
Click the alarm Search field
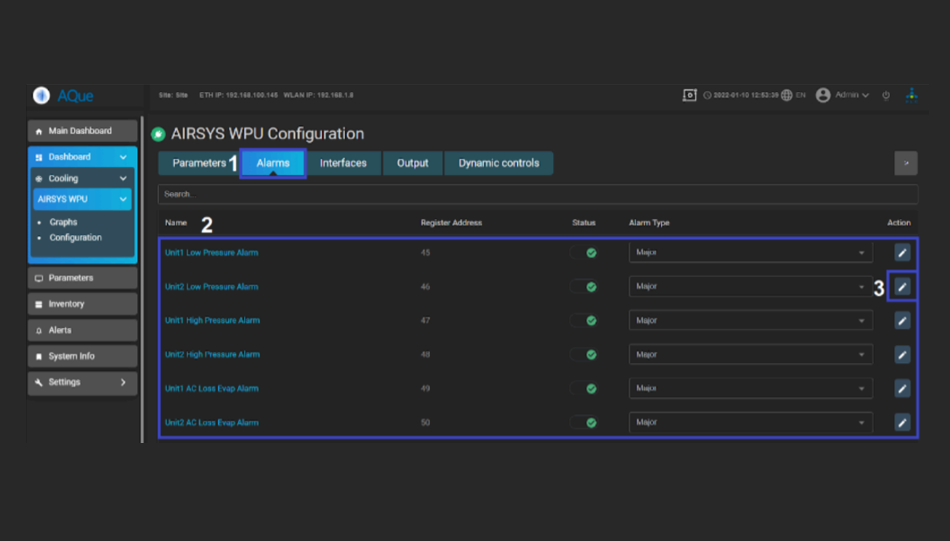point(537,194)
